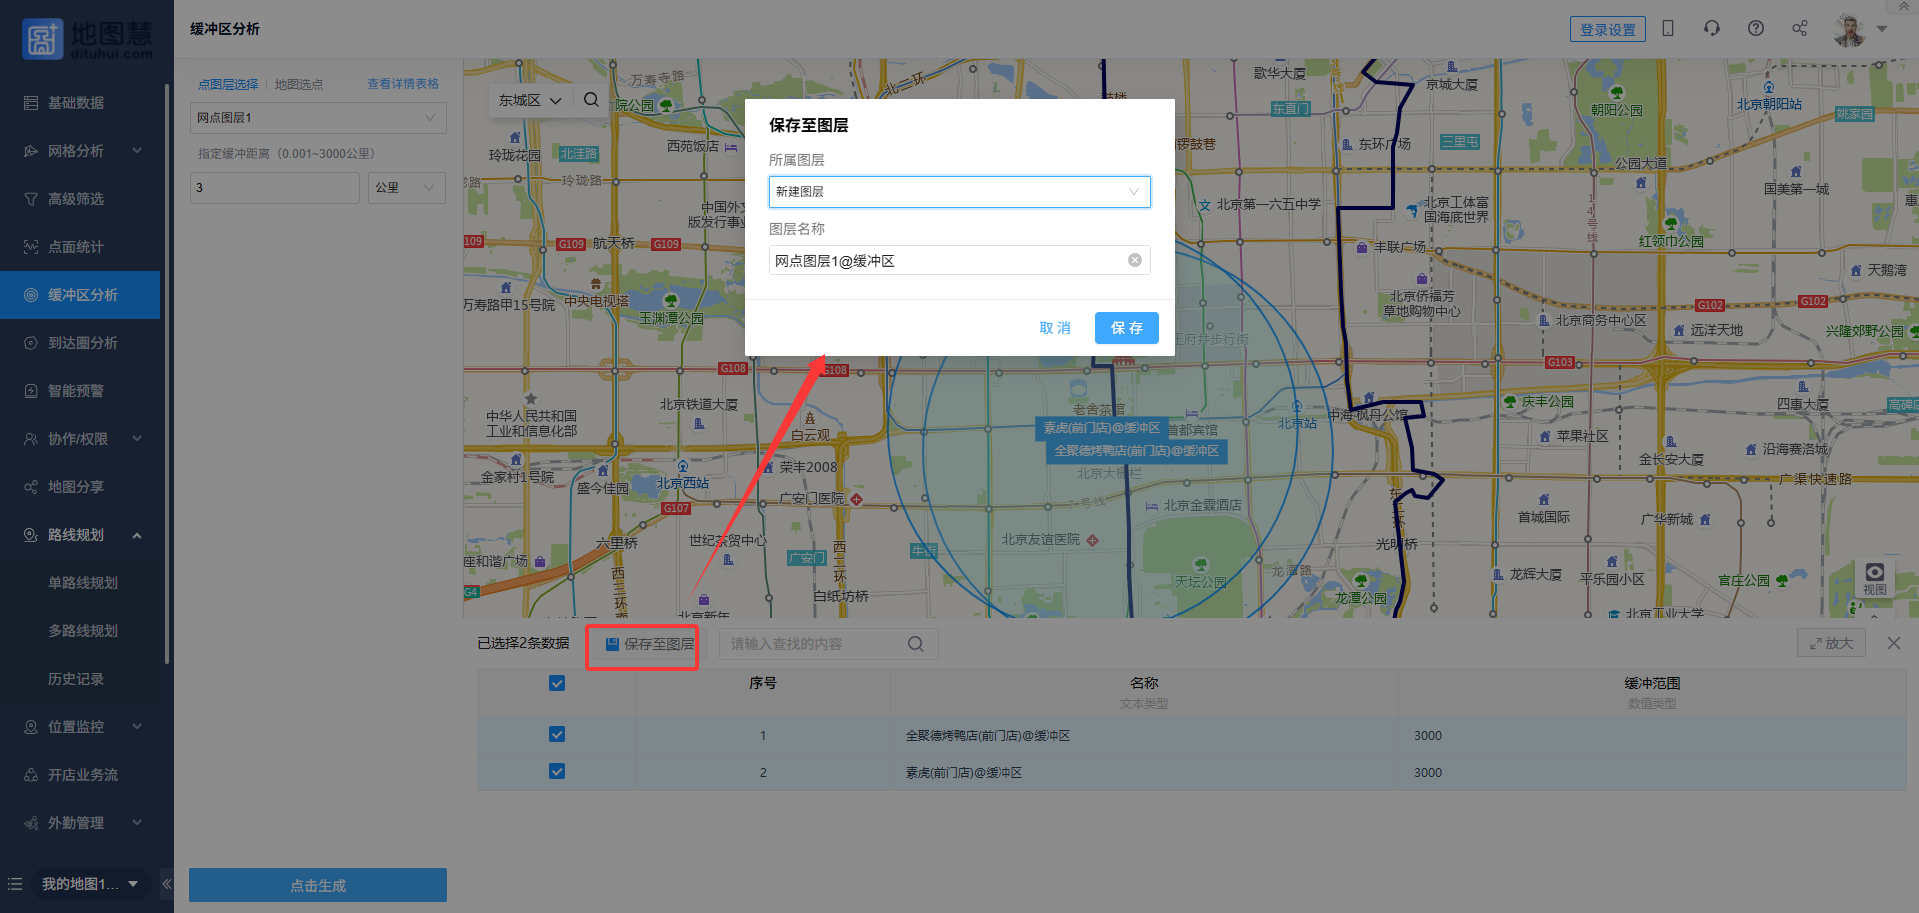Image resolution: width=1919 pixels, height=913 pixels.
Task: Toggle the select-all checkbox in table header
Action: pyautogui.click(x=557, y=683)
